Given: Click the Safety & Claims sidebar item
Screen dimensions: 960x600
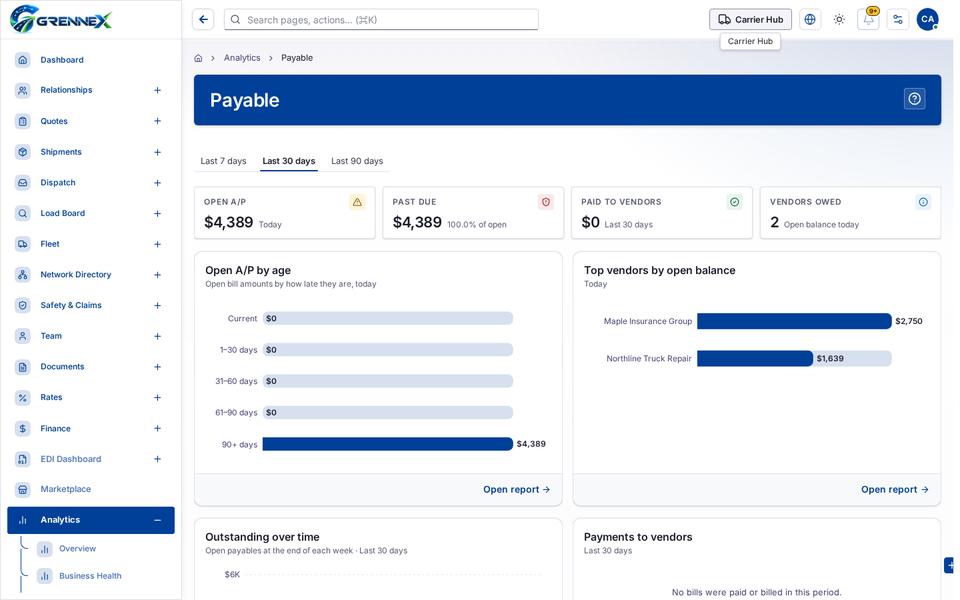Looking at the screenshot, I should tap(91, 306).
